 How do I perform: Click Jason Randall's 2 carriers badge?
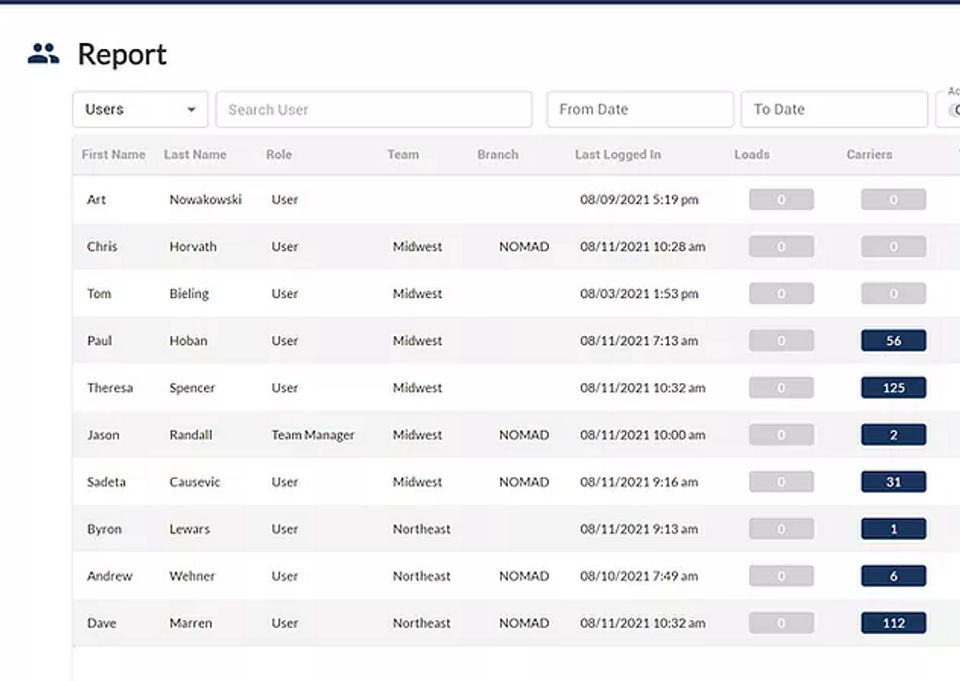pos(893,435)
